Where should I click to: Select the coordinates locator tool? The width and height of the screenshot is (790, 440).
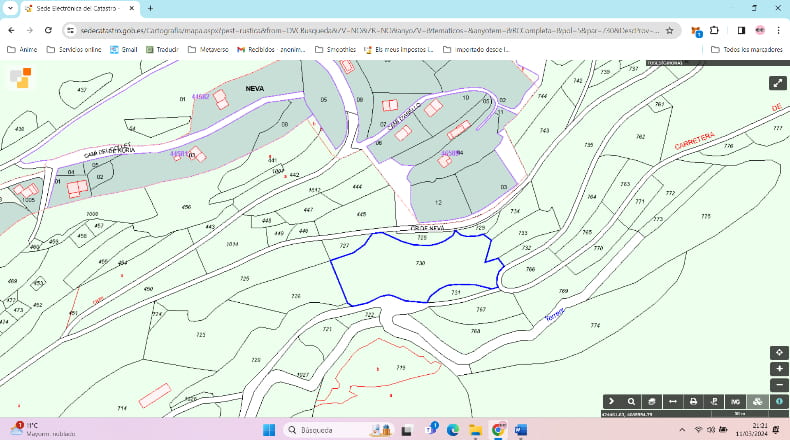714,402
